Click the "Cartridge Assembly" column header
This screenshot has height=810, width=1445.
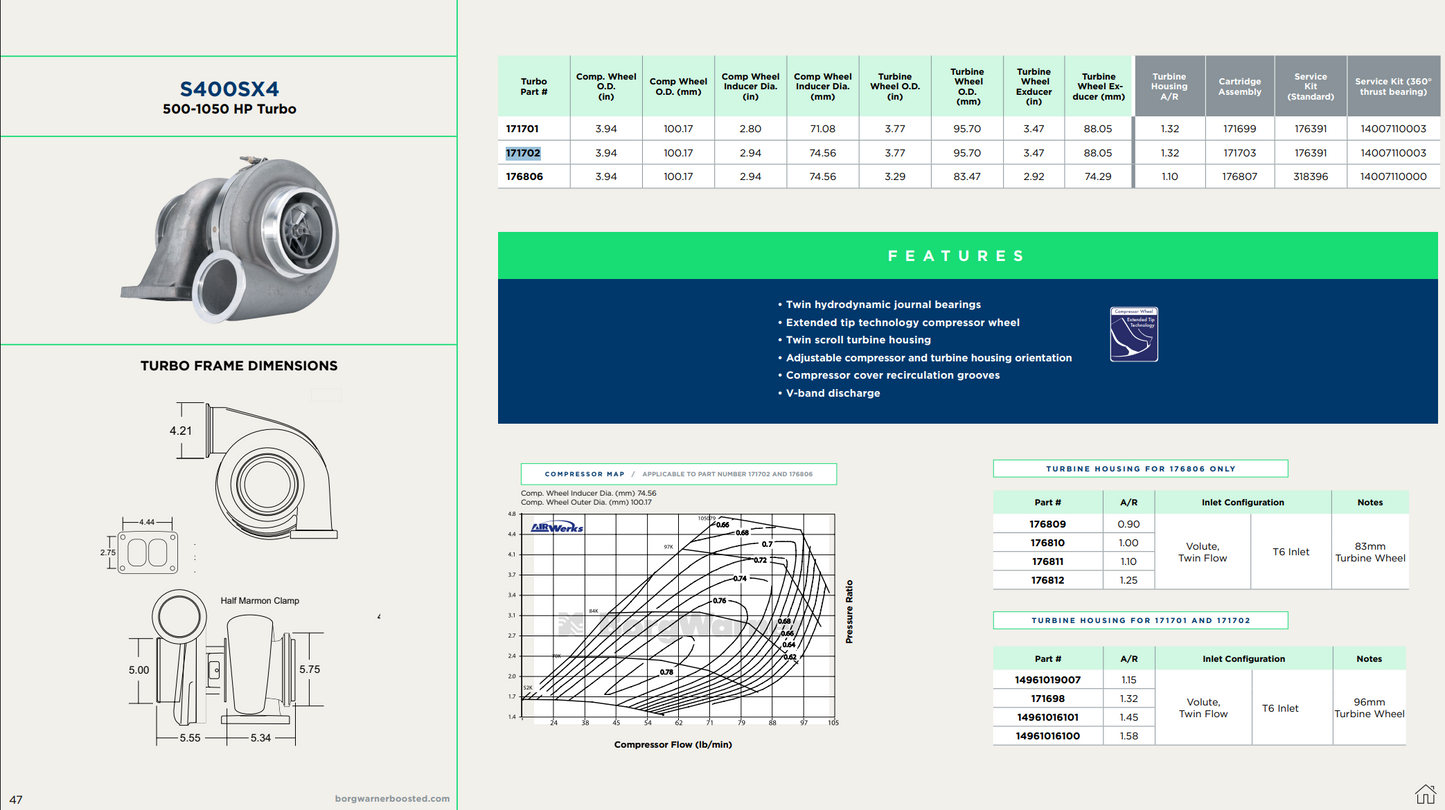click(x=1239, y=87)
